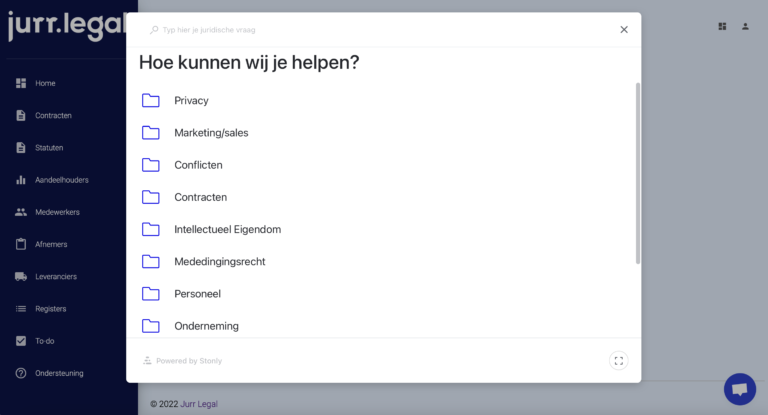Click the help dialog vertical scrollbar

(638, 173)
